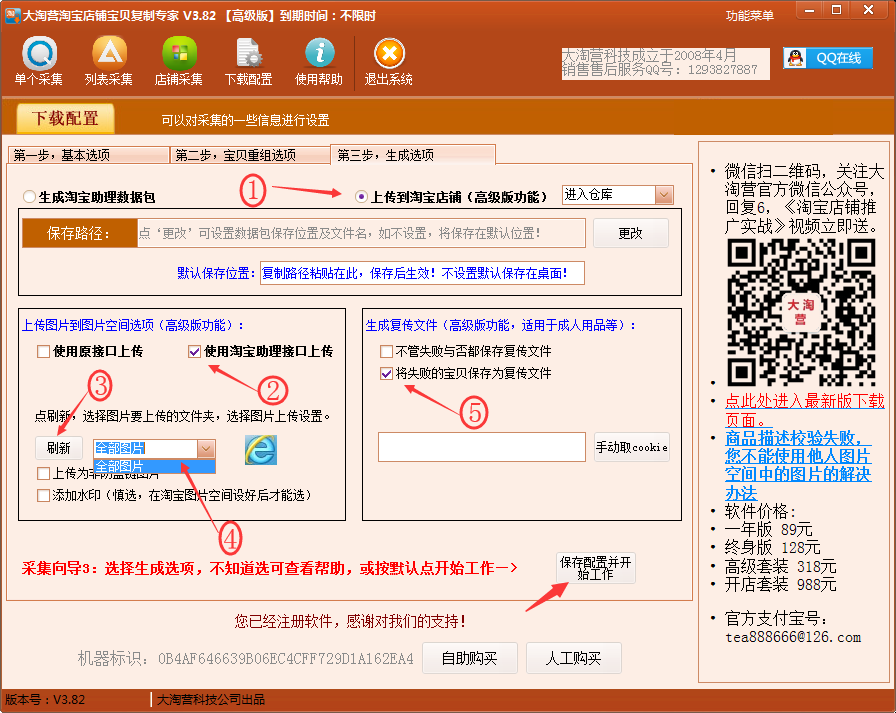Viewport: 896px width, 713px height.
Task: Click the cookie text input field
Action: click(x=482, y=447)
